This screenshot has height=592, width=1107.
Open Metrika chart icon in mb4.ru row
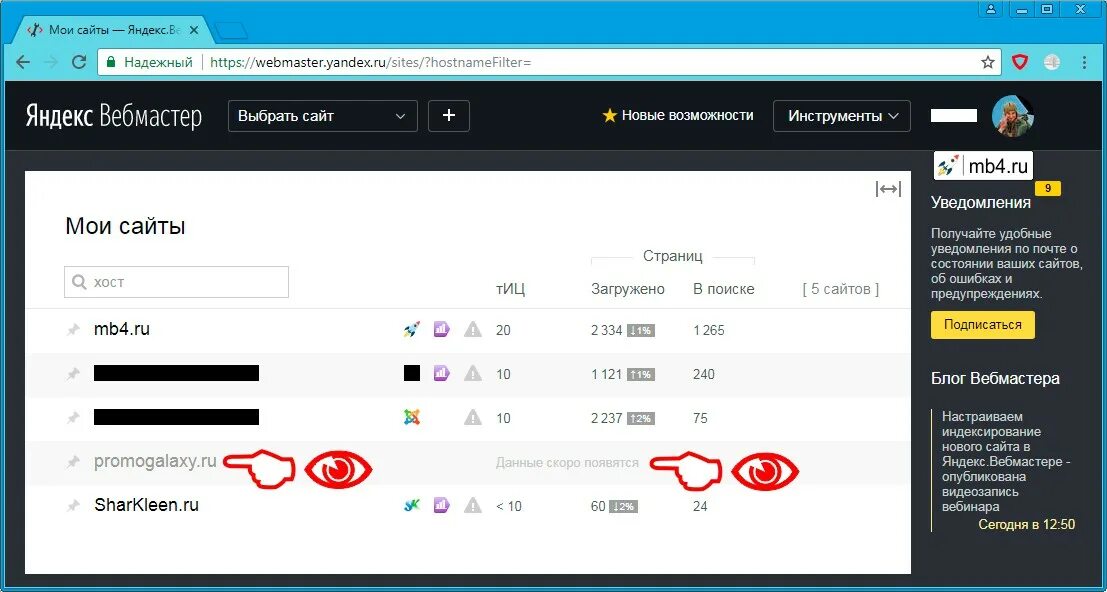pos(441,329)
